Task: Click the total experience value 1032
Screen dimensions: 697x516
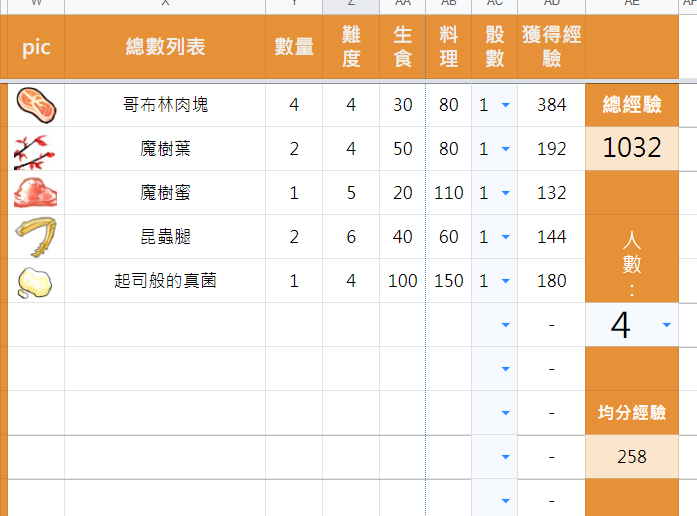Action: [x=632, y=148]
